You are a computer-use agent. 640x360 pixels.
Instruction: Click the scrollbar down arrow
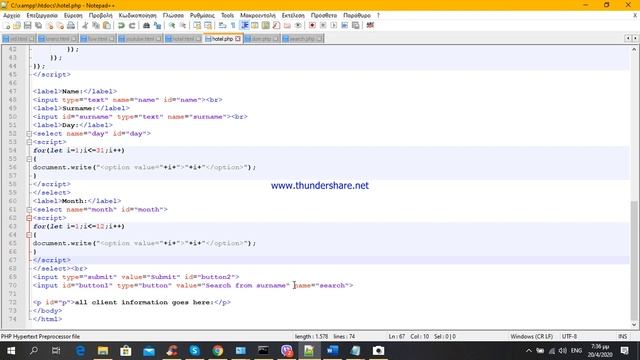point(634,325)
